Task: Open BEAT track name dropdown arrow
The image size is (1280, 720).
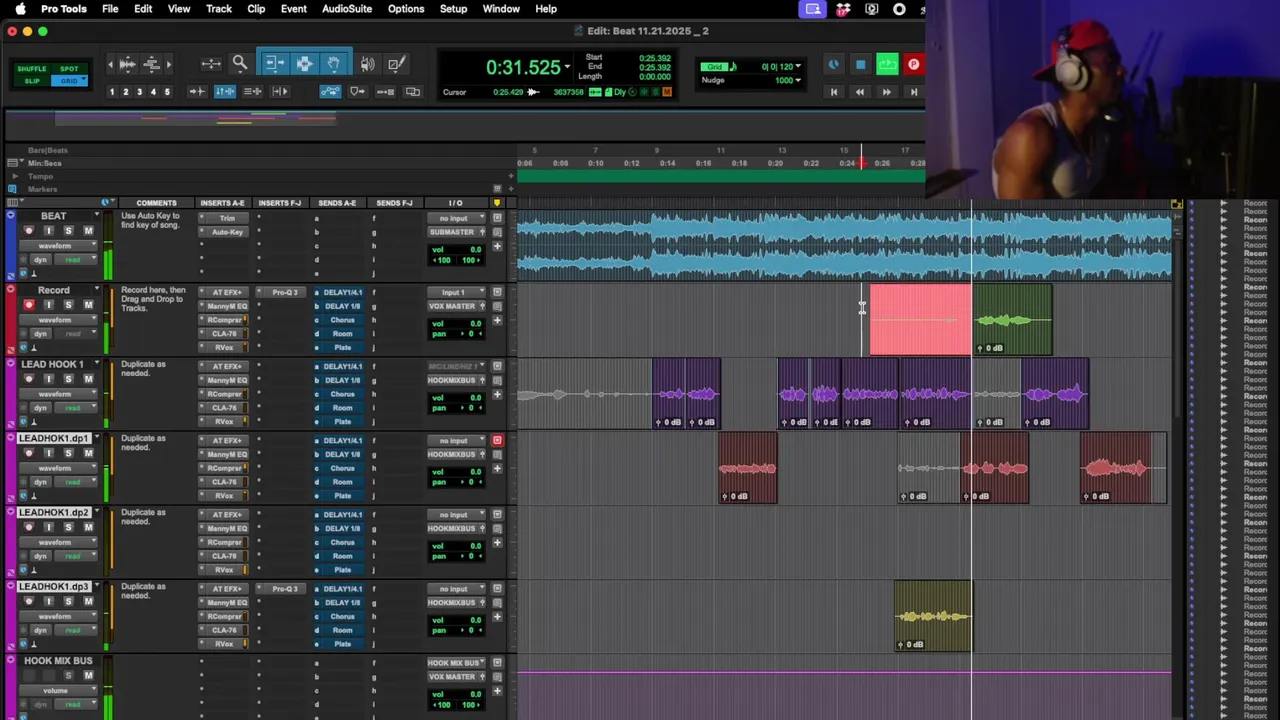Action: pyautogui.click(x=97, y=216)
